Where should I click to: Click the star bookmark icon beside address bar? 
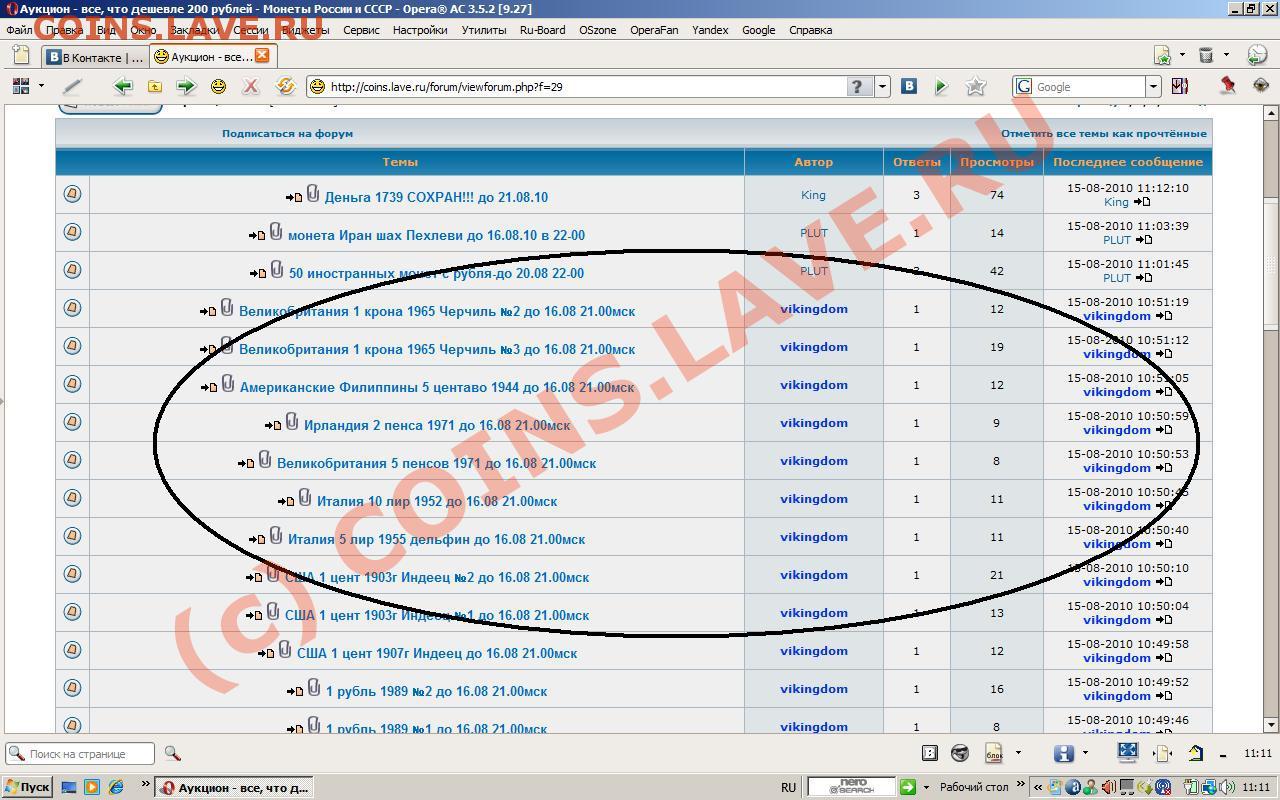pyautogui.click(x=976, y=87)
